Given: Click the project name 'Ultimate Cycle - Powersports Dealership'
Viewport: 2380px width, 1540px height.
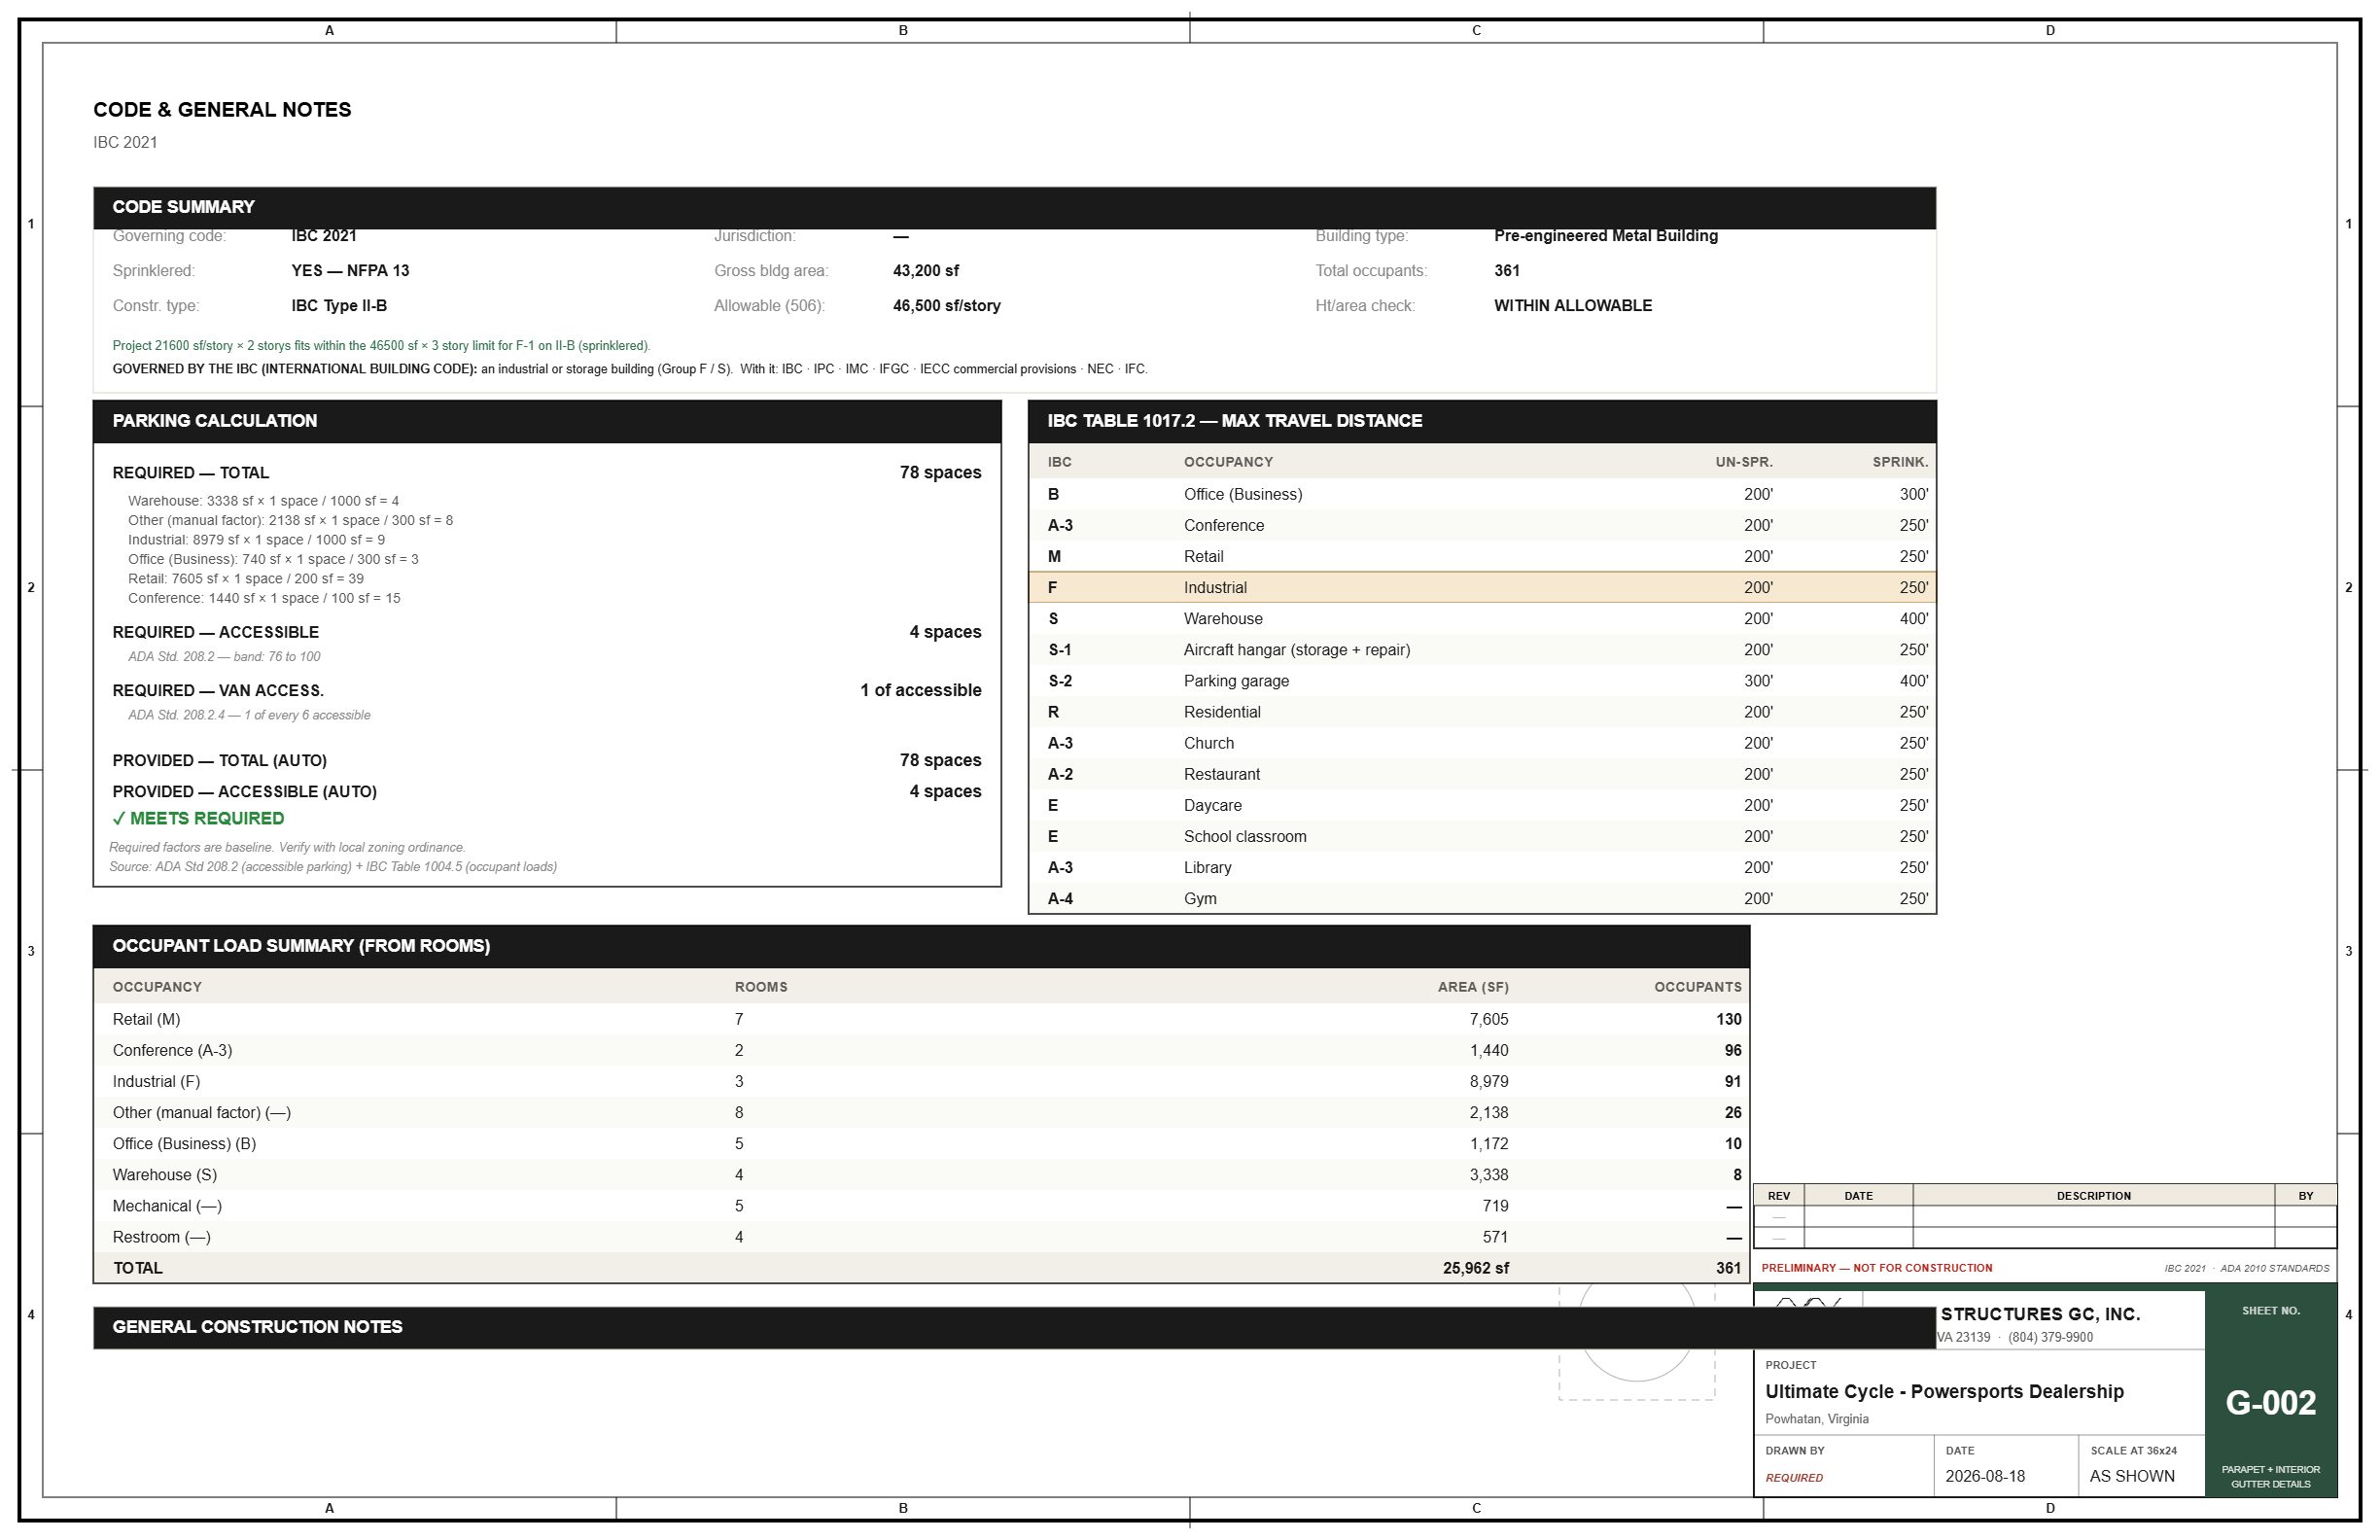Looking at the screenshot, I should pos(1944,1391).
